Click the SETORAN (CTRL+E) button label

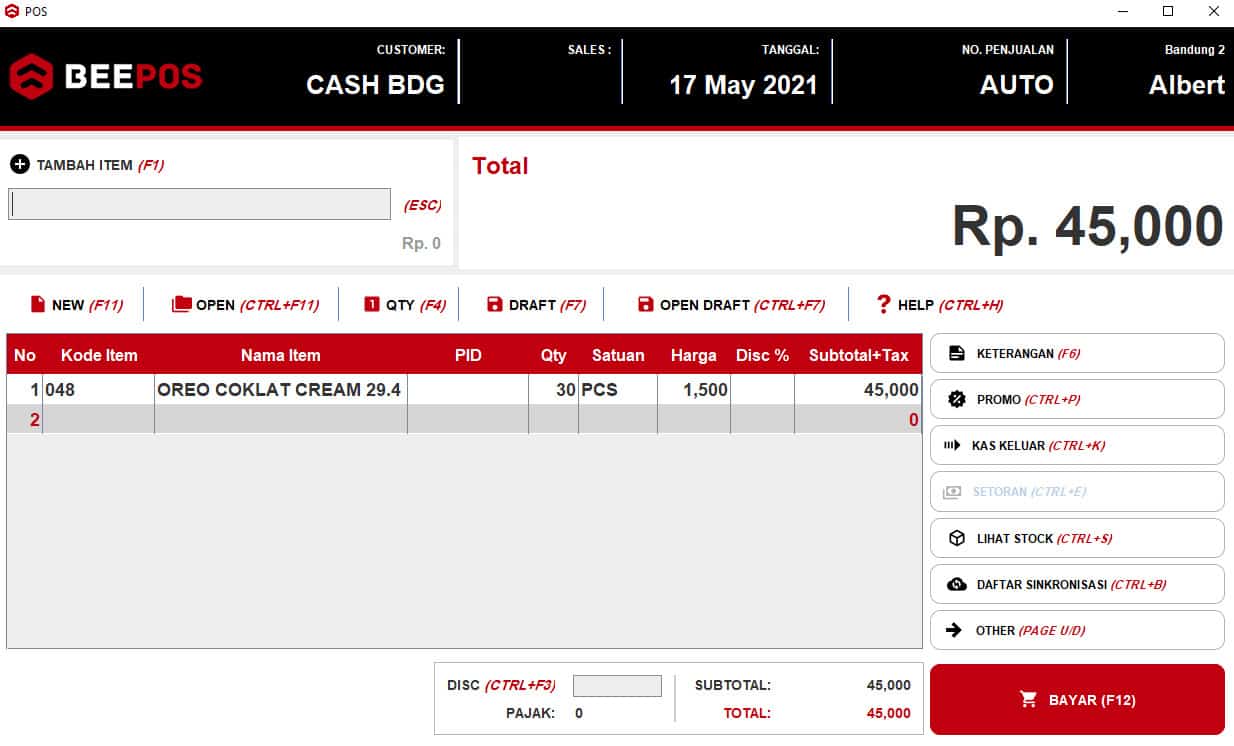coord(1029,492)
